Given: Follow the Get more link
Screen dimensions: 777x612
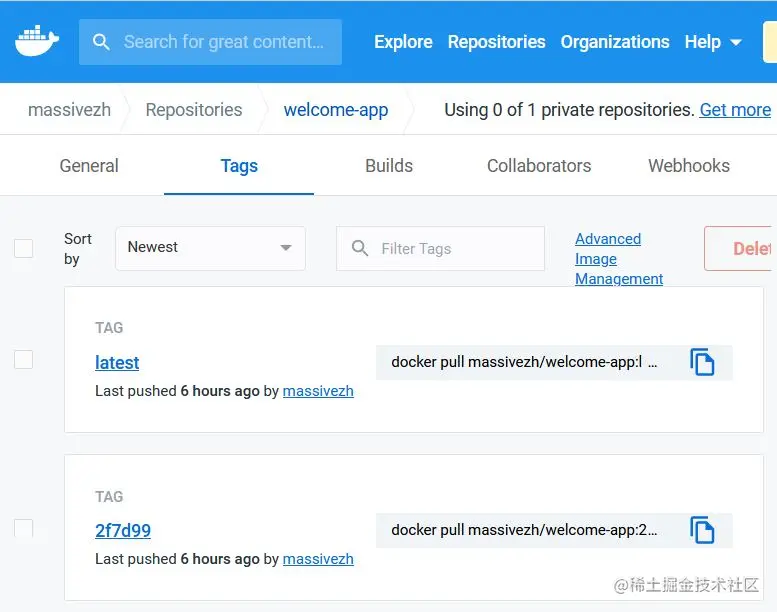Looking at the screenshot, I should pos(735,110).
